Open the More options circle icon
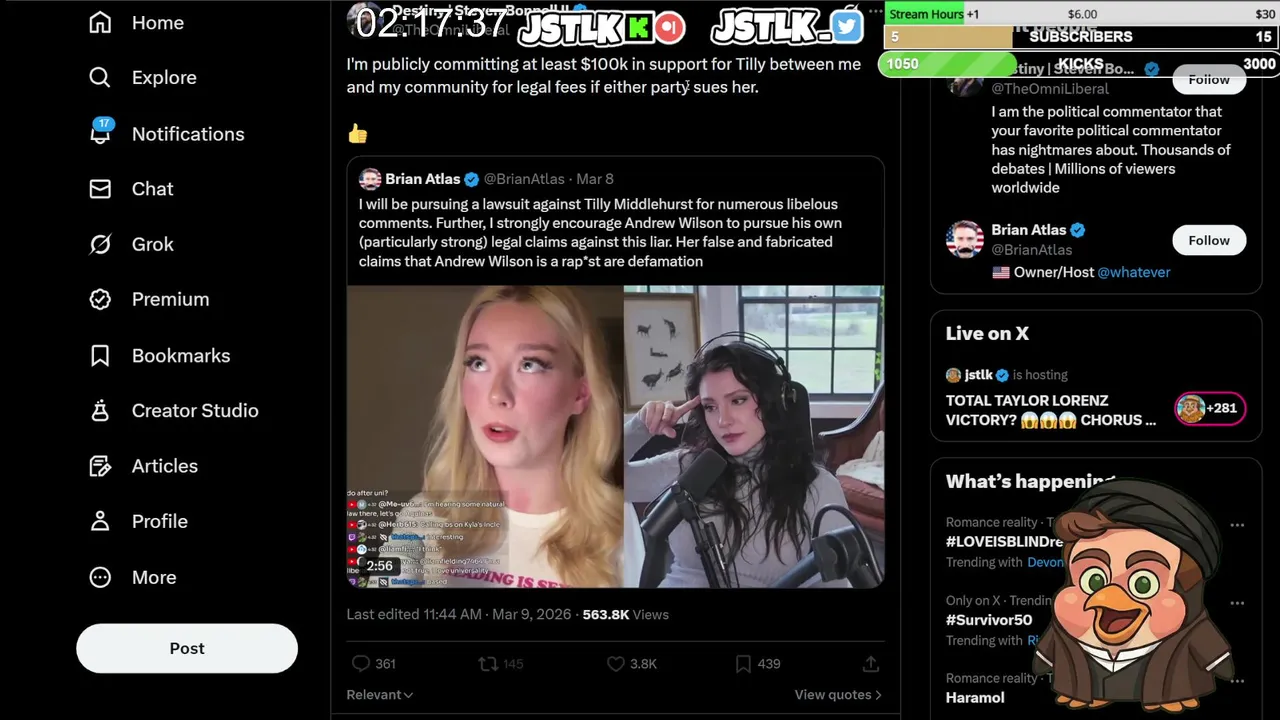This screenshot has height=720, width=1280. [x=100, y=577]
